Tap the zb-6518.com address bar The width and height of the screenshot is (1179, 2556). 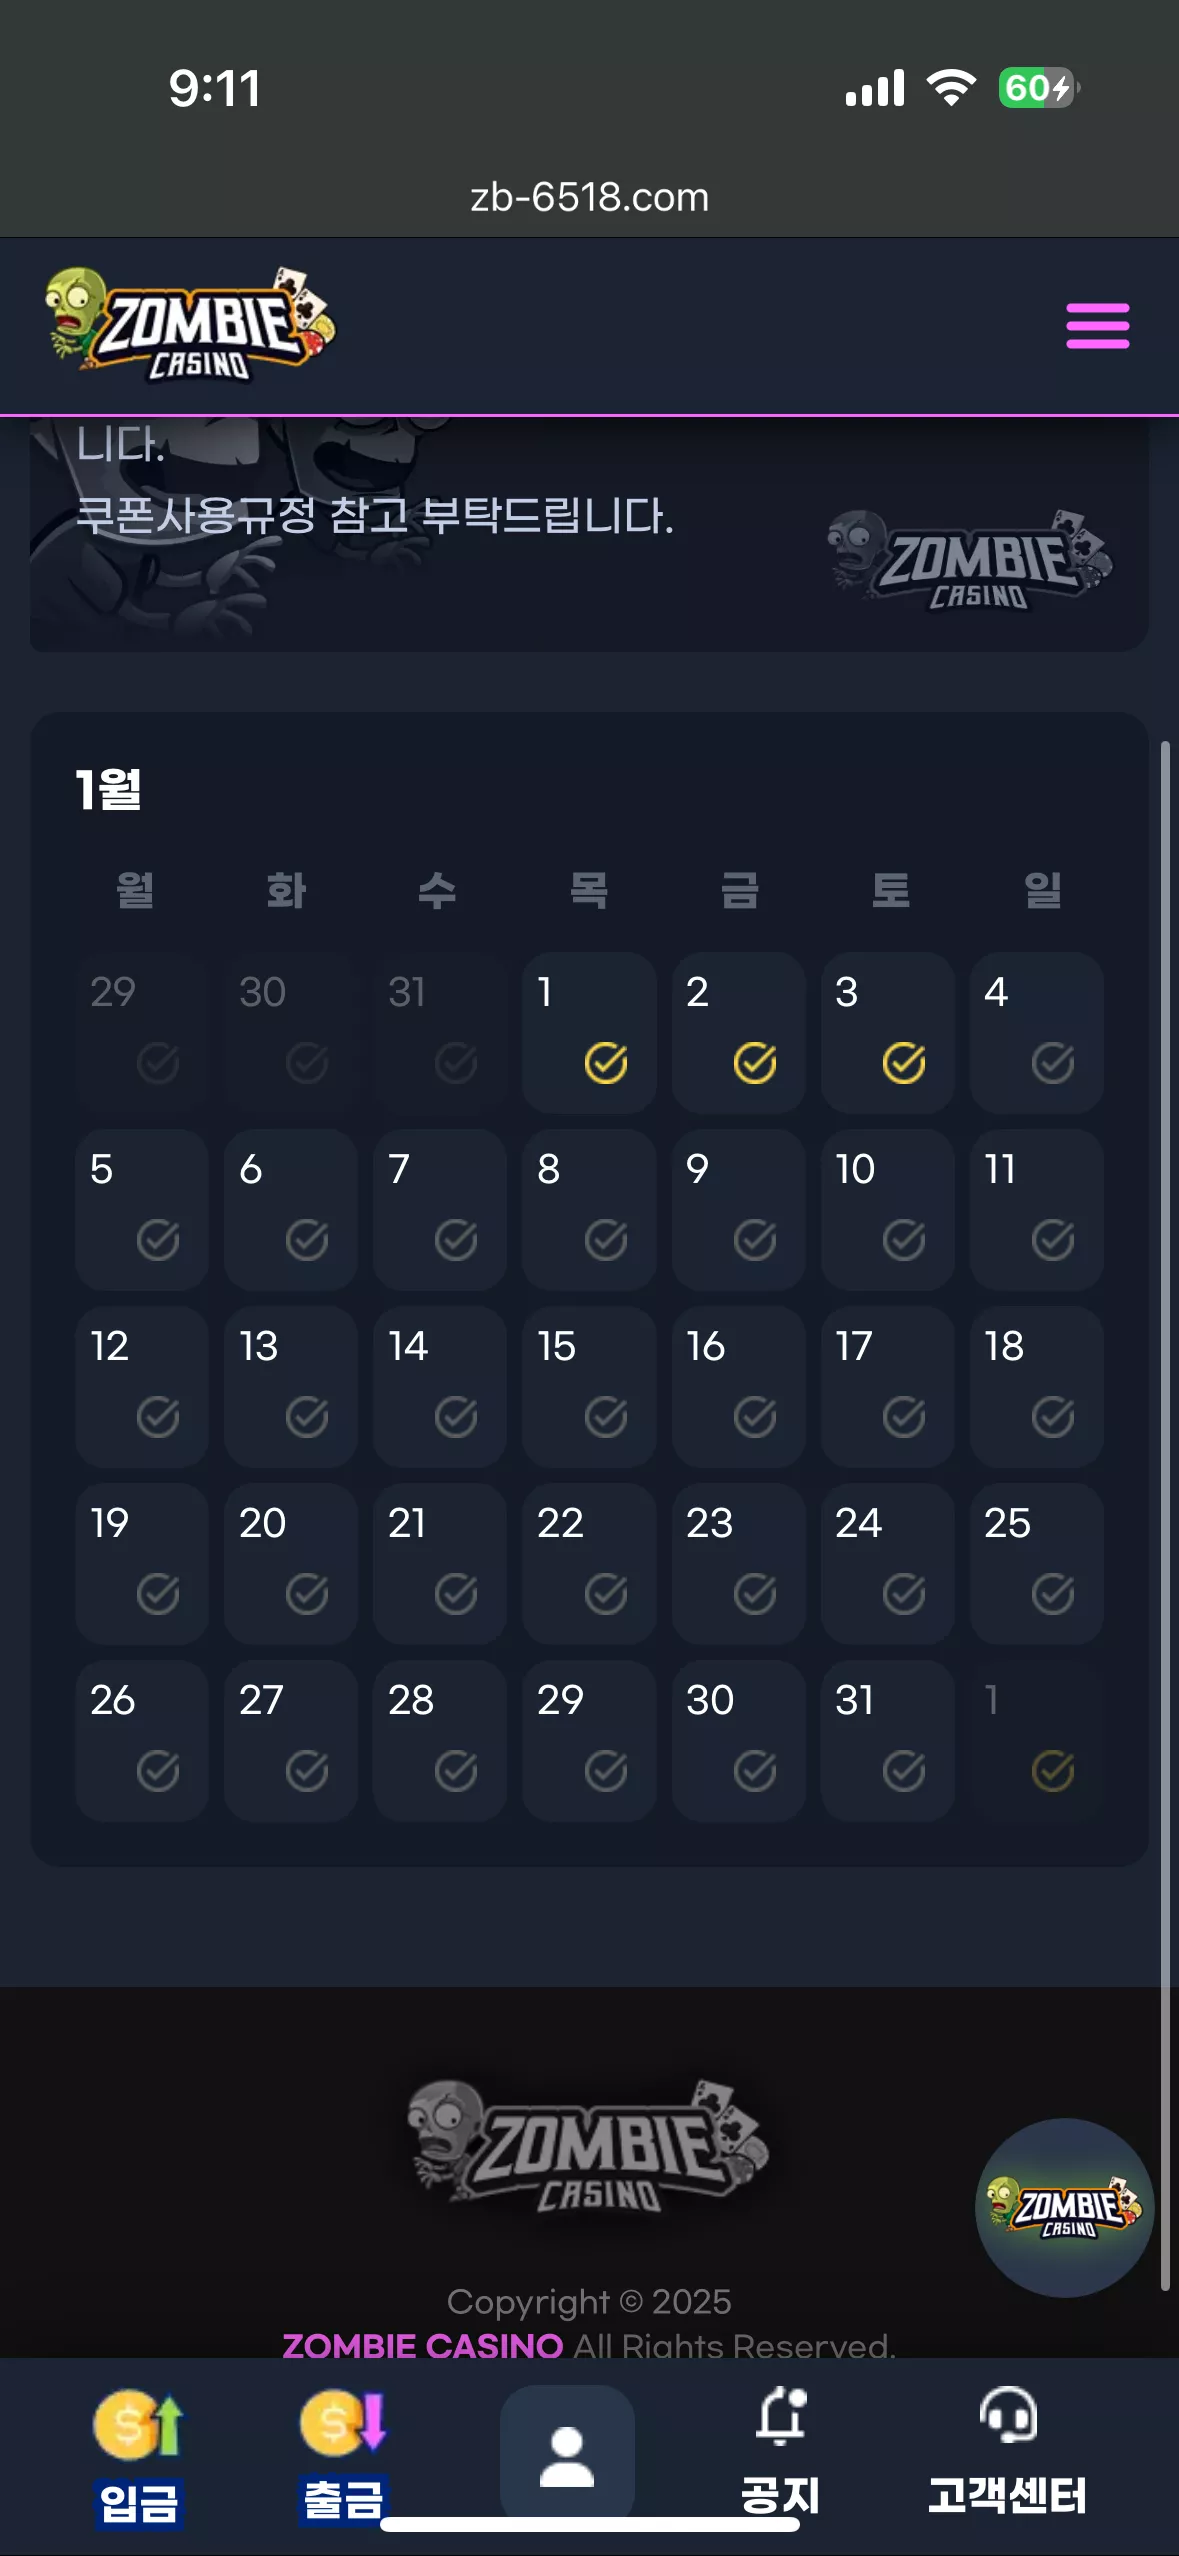590,197
